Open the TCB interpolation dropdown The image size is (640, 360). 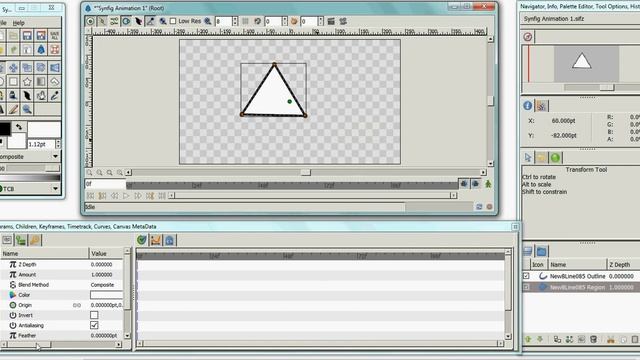[29, 189]
